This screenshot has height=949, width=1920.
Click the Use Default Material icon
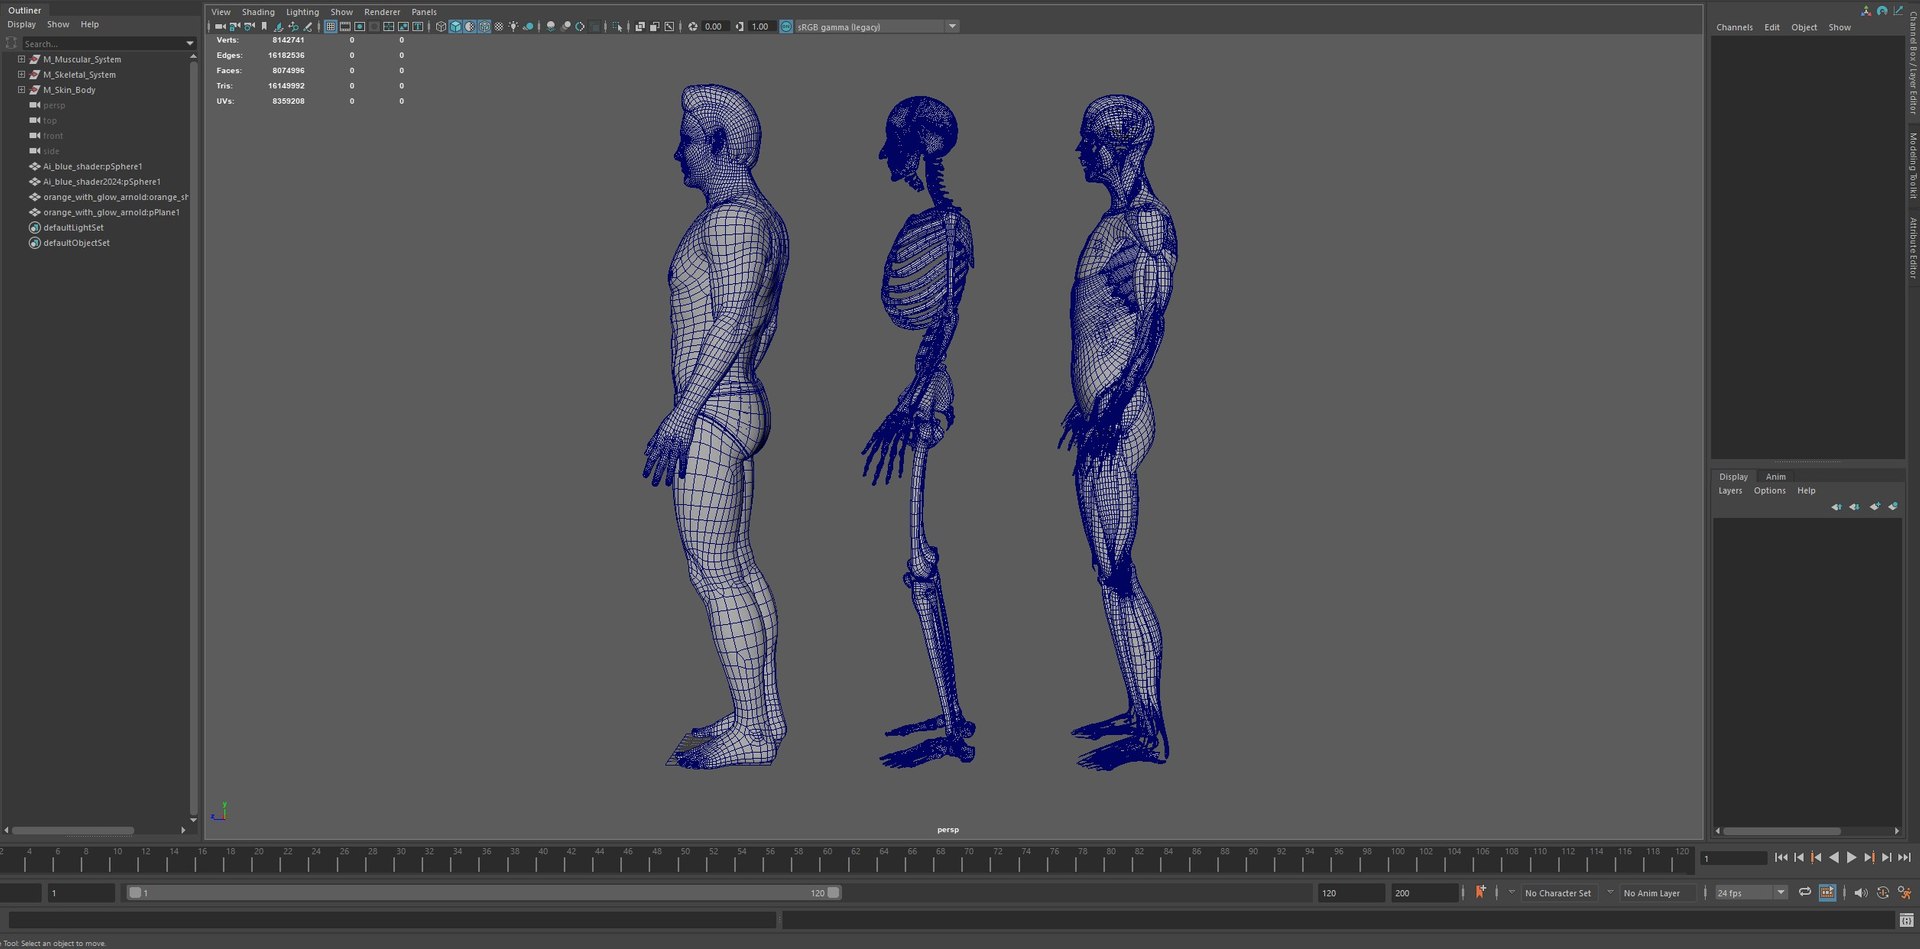[x=470, y=27]
